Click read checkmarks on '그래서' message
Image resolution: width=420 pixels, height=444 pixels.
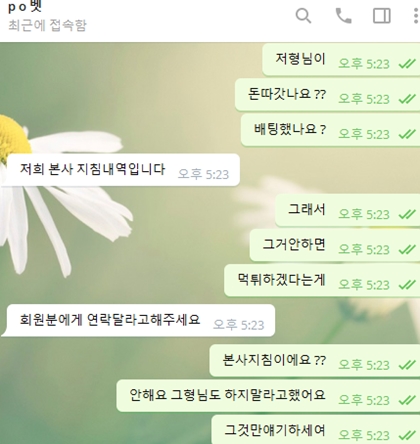click(407, 214)
